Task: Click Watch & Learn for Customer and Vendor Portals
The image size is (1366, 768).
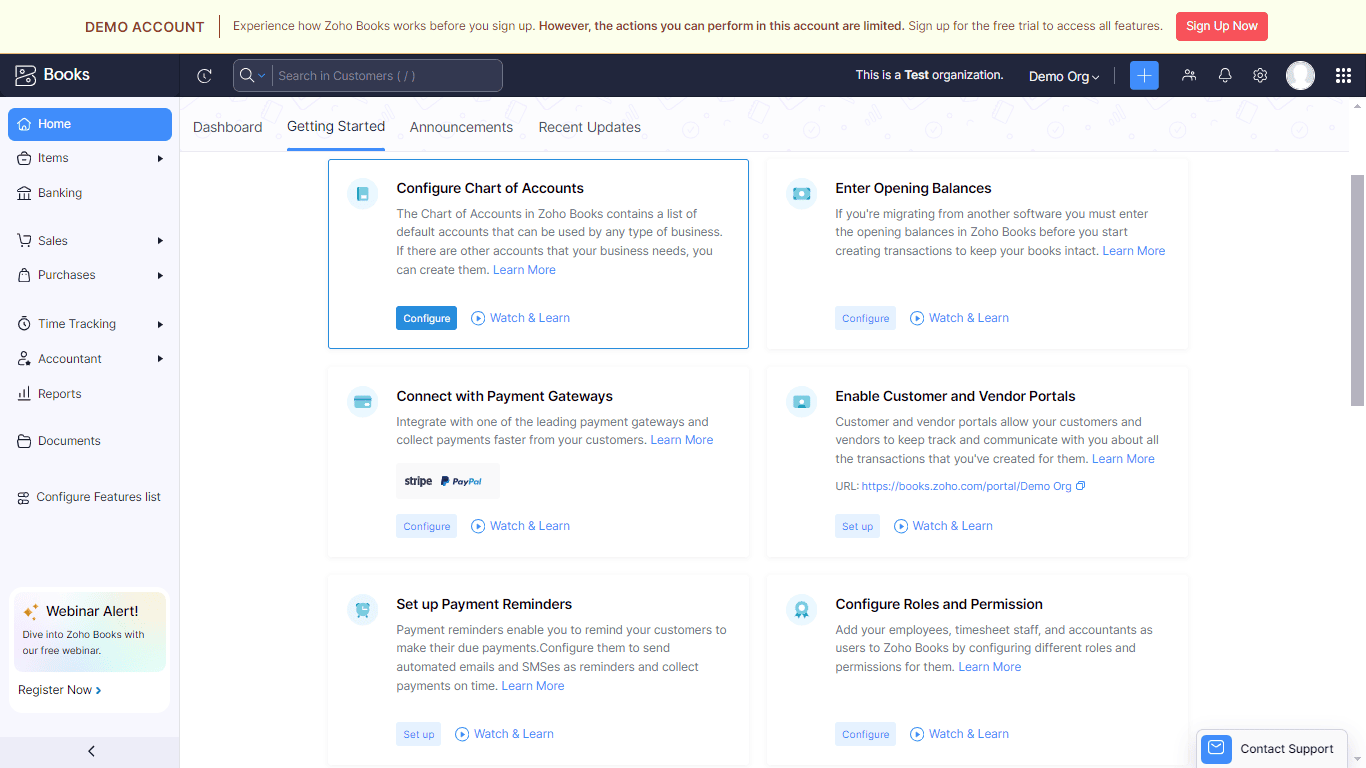Action: click(x=944, y=526)
